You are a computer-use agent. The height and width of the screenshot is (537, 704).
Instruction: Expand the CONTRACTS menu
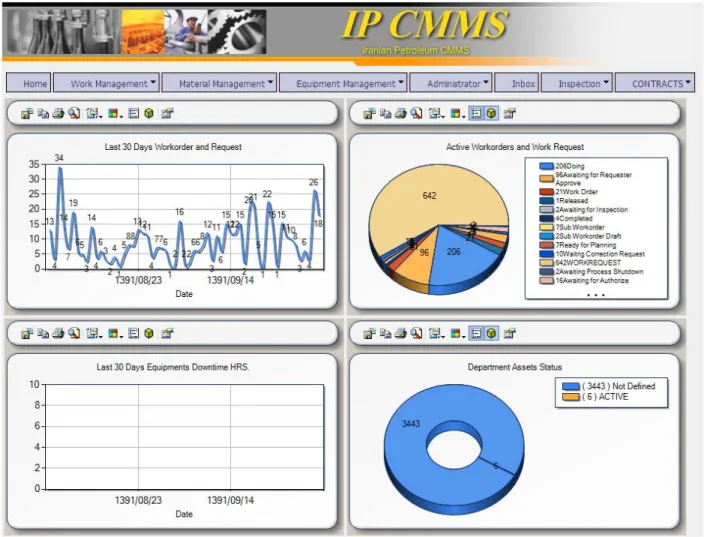(655, 83)
